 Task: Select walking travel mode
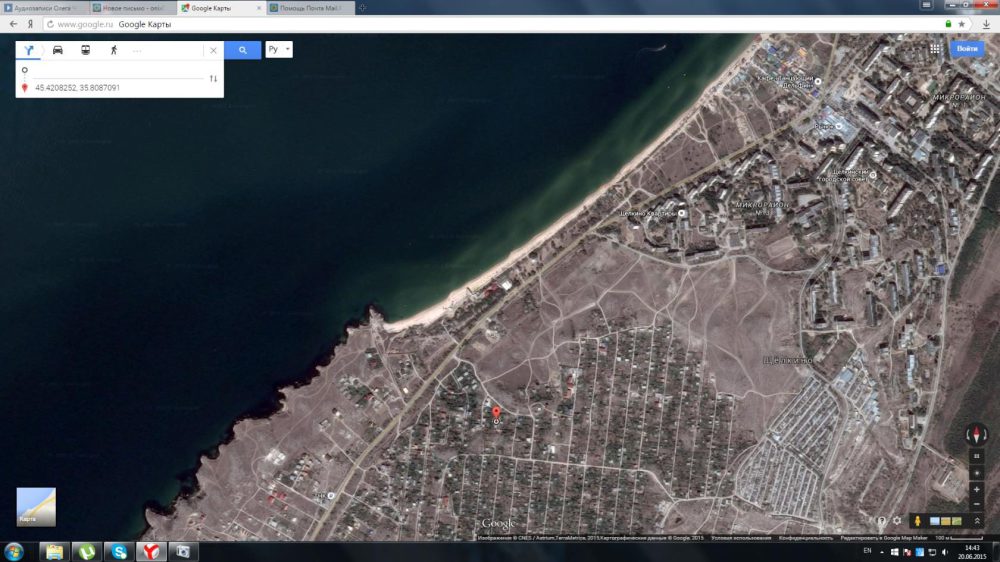pos(113,50)
